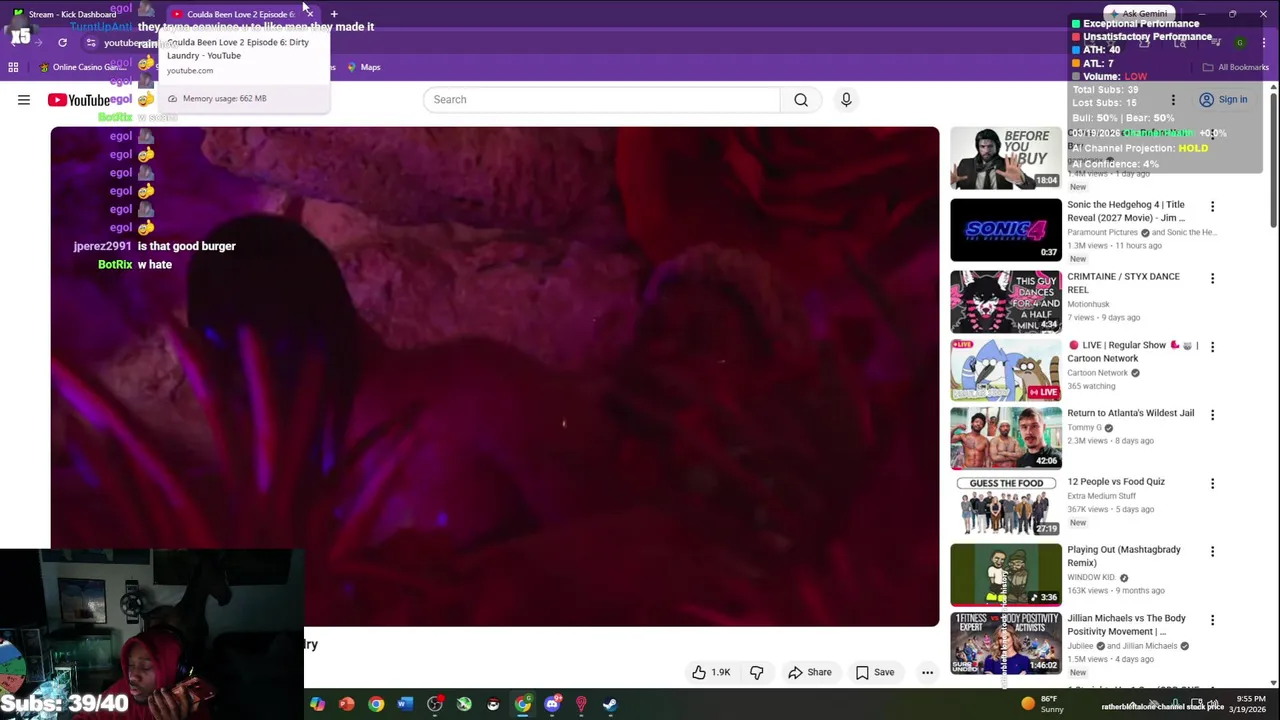Open the Sonic 4 title reveal thumbnail
Viewport: 1280px width, 720px height.
(1006, 230)
